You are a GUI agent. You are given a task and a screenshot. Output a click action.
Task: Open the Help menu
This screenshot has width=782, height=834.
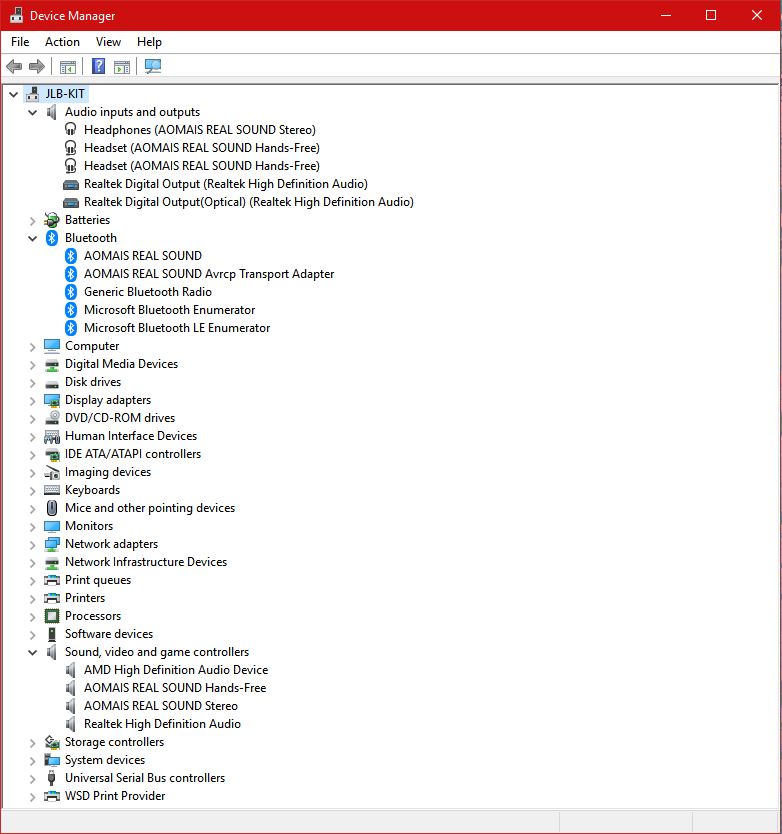149,41
